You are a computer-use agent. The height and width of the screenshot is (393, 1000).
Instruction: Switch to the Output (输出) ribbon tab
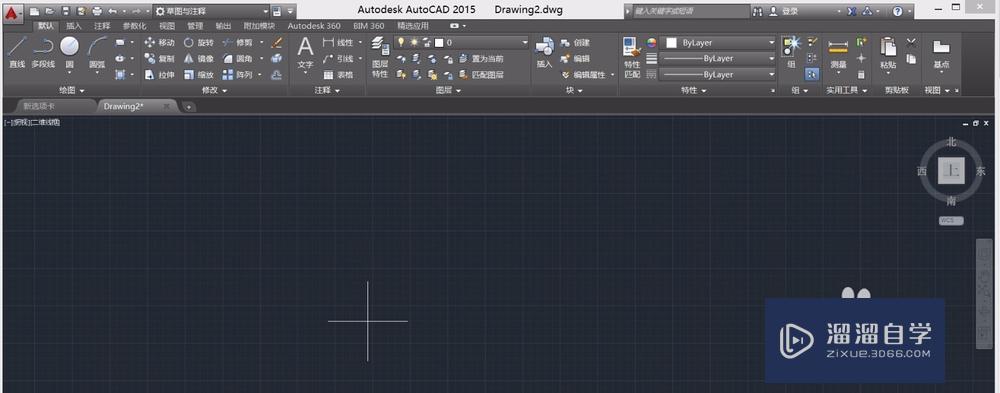(x=223, y=26)
